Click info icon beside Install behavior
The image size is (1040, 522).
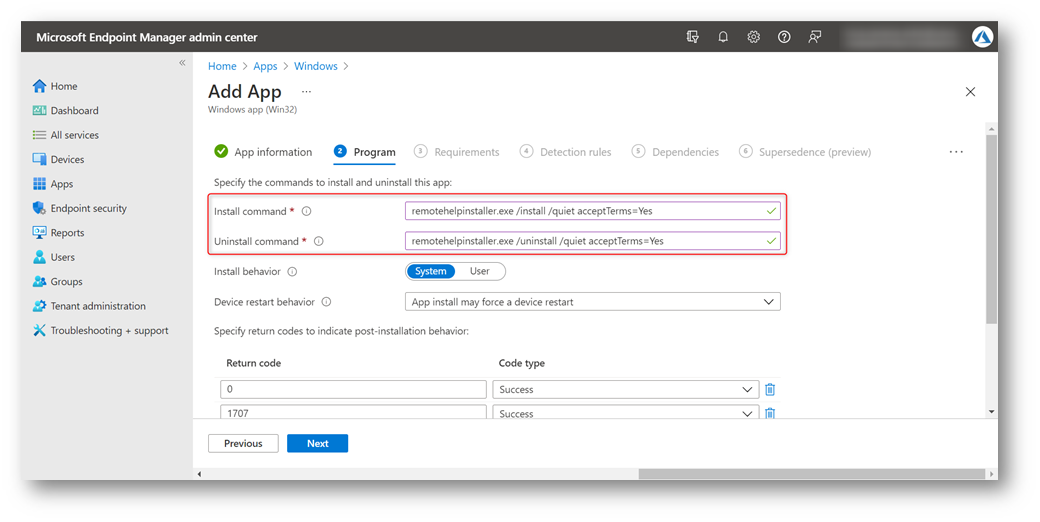click(x=292, y=272)
